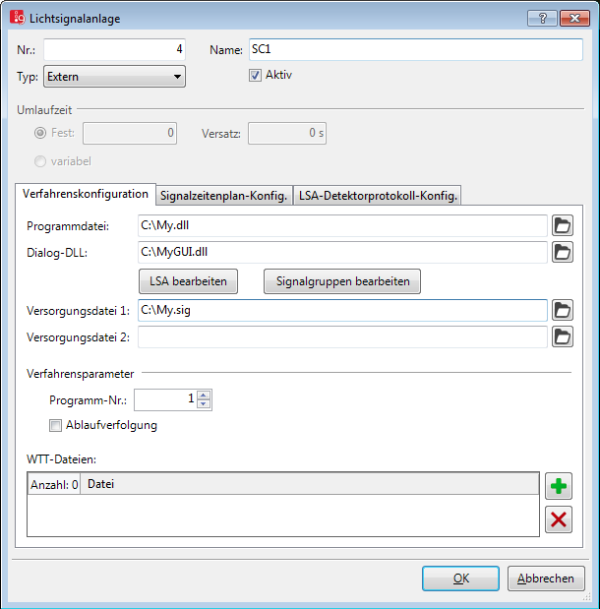Screen dimensions: 600x609
Task: Switch to Signalzeitenplan-Konfig. tab
Action: 224,196
